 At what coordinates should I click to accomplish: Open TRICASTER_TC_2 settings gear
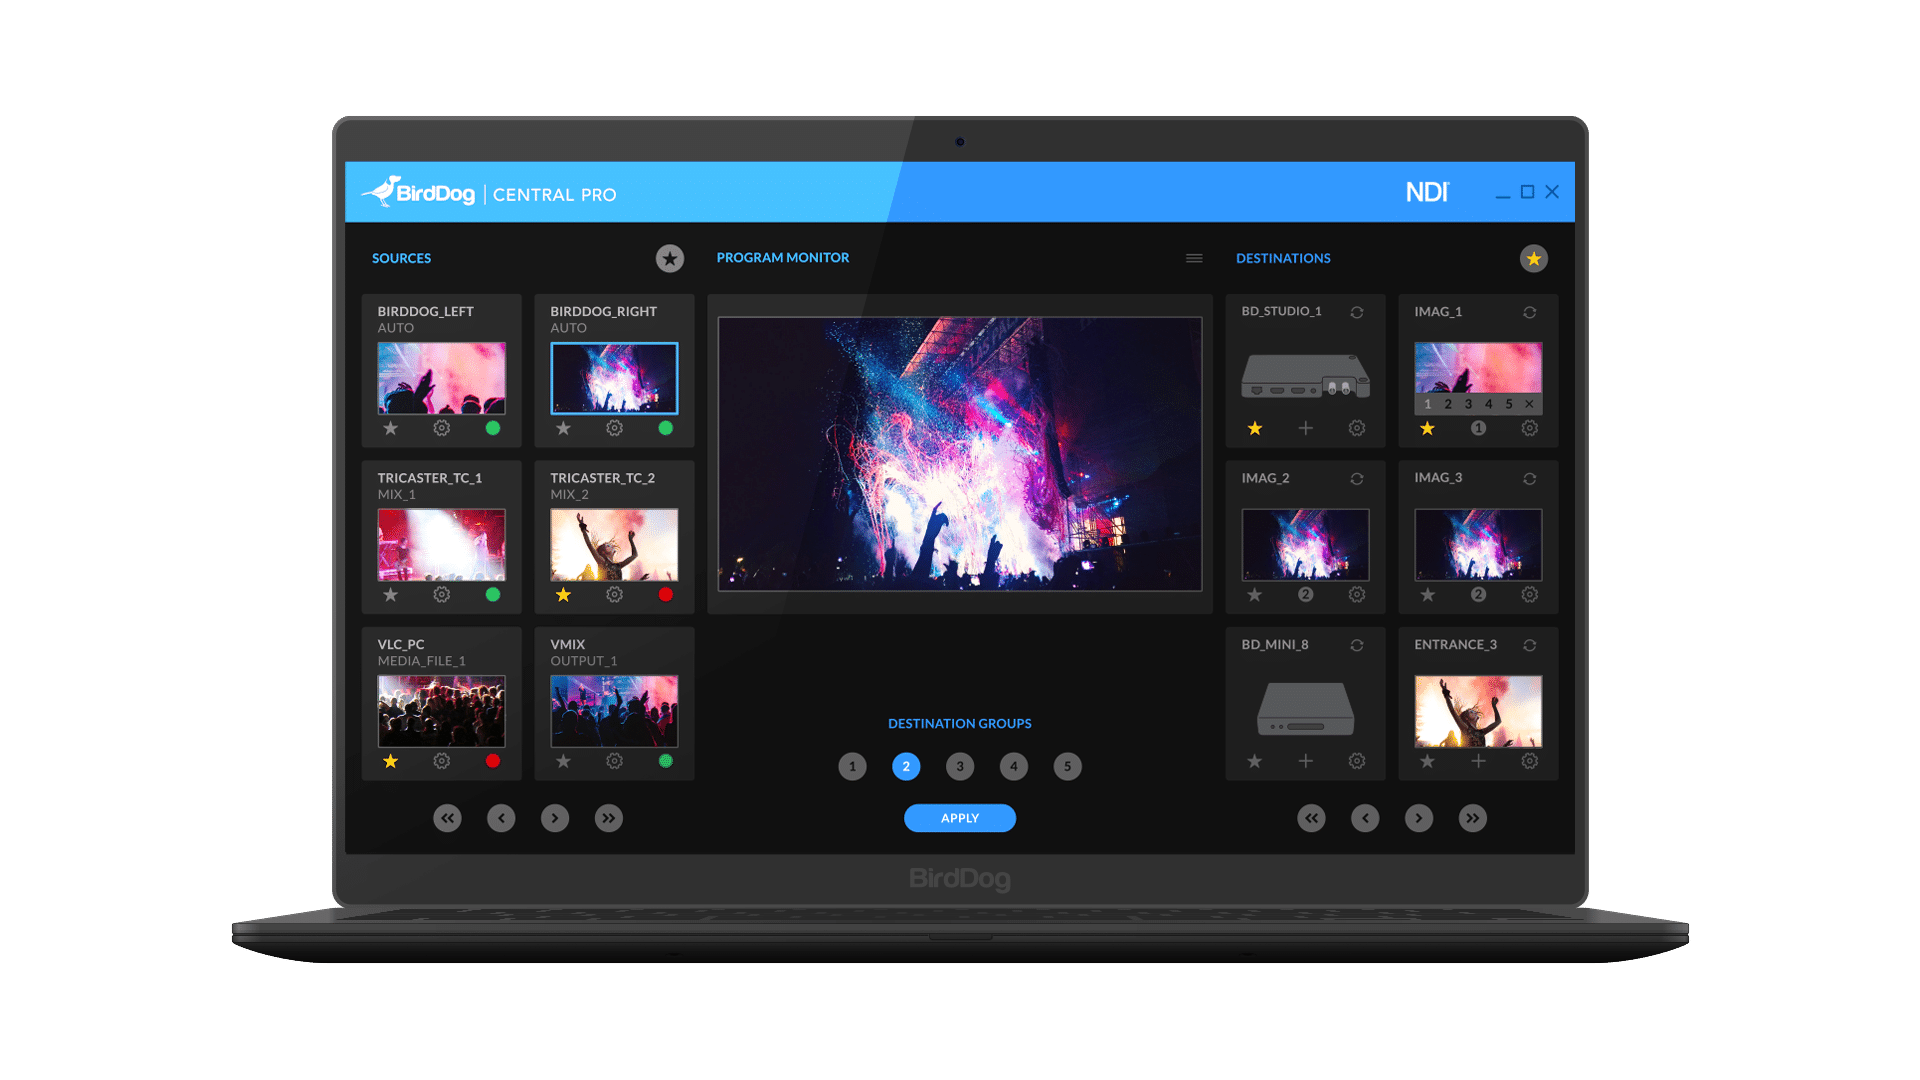pyautogui.click(x=615, y=595)
